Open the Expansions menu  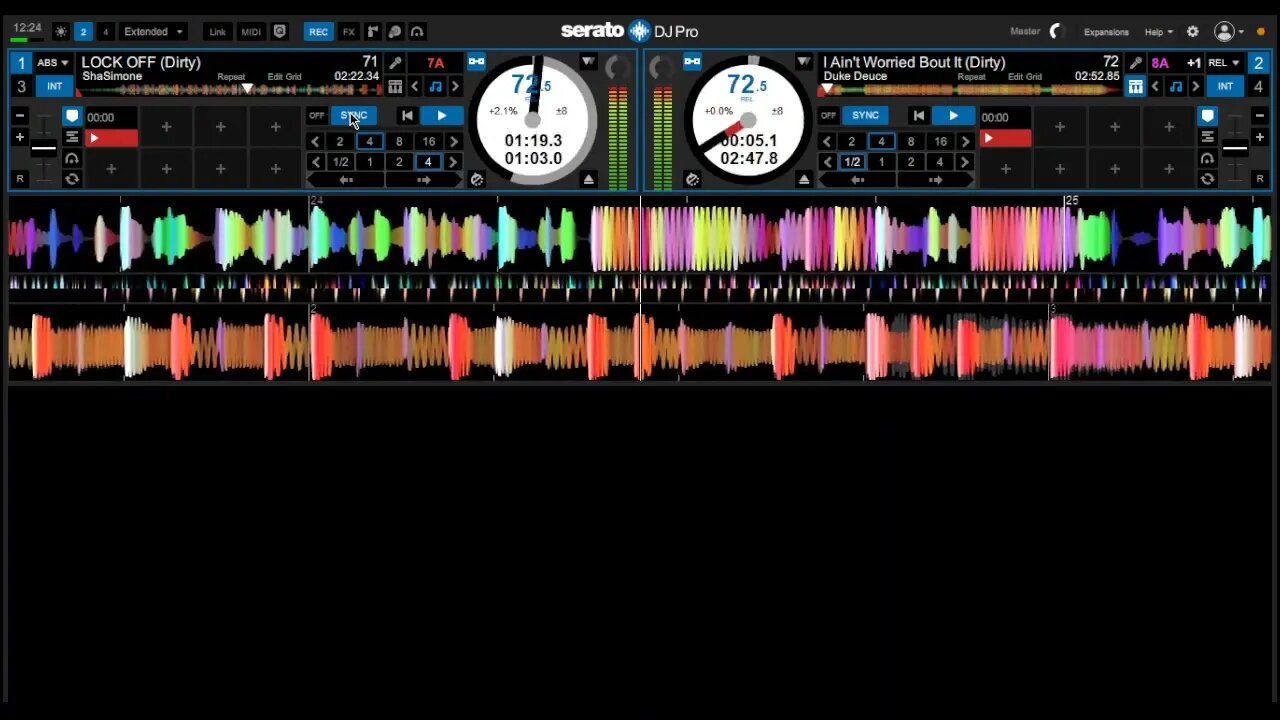[1106, 32]
